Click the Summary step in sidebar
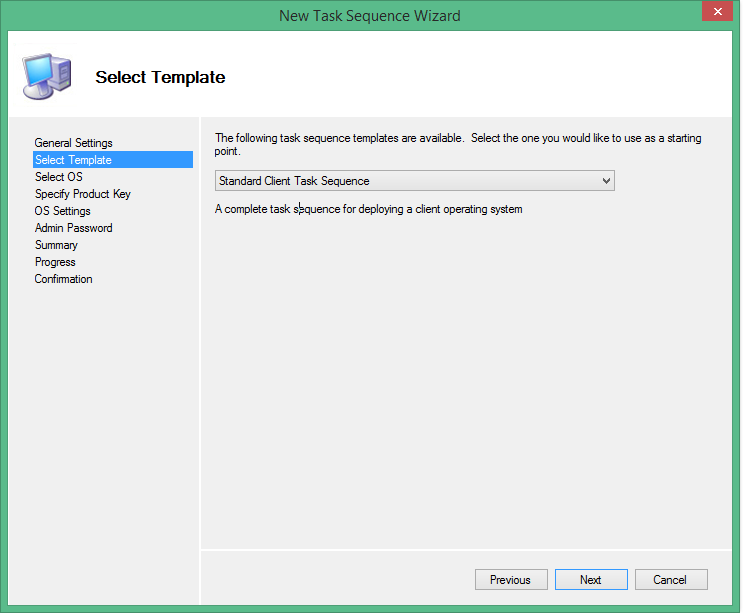Image resolution: width=743 pixels, height=613 pixels. 56,245
